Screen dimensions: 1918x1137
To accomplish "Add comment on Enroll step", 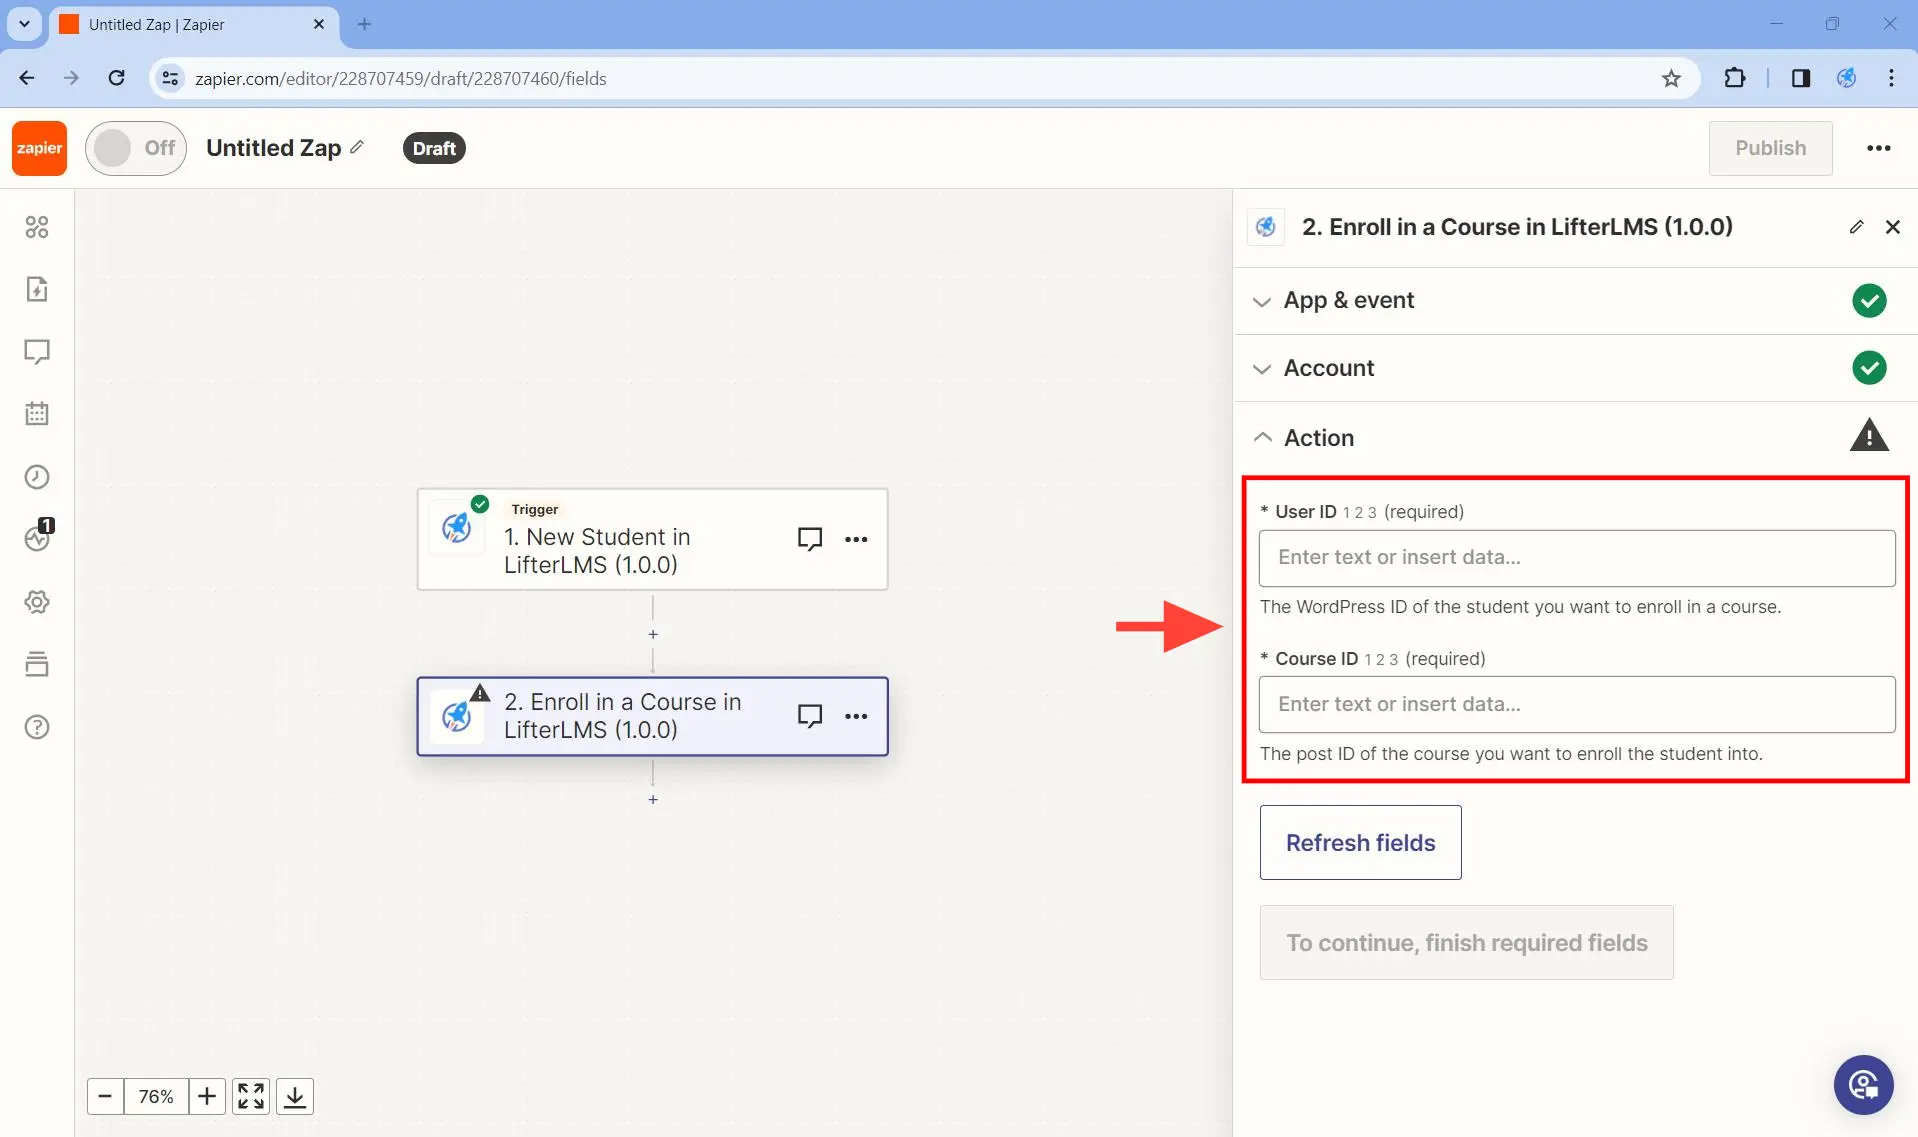I will (810, 716).
